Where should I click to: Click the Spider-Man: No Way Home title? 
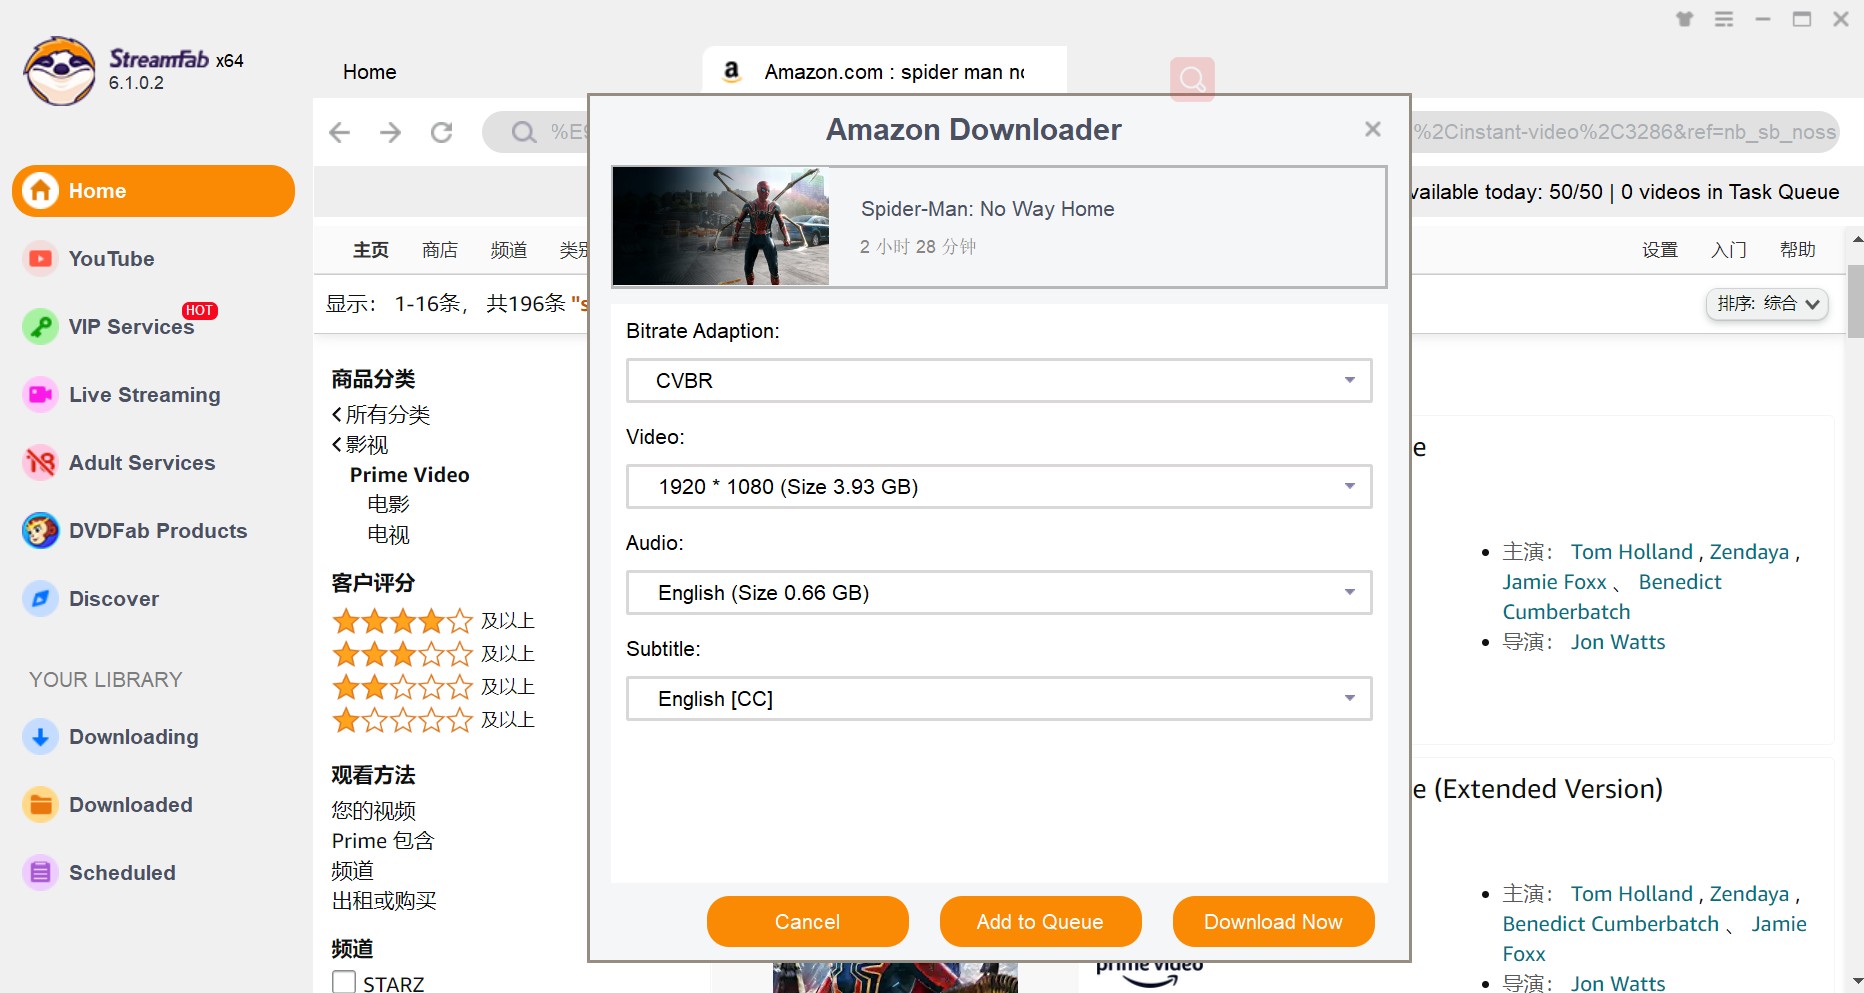(x=988, y=209)
